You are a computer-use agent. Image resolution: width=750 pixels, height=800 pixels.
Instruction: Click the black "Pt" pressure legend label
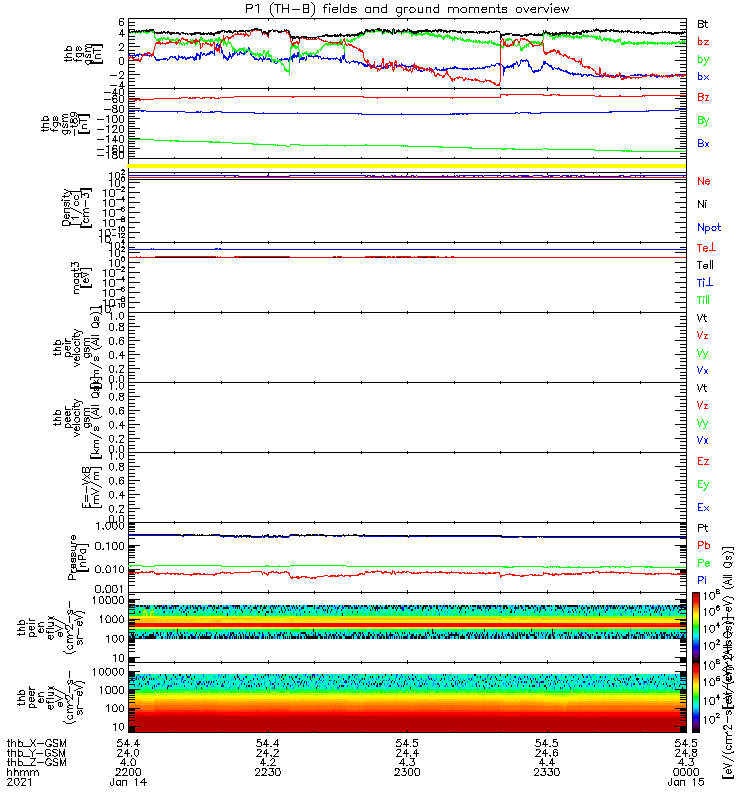tap(703, 528)
